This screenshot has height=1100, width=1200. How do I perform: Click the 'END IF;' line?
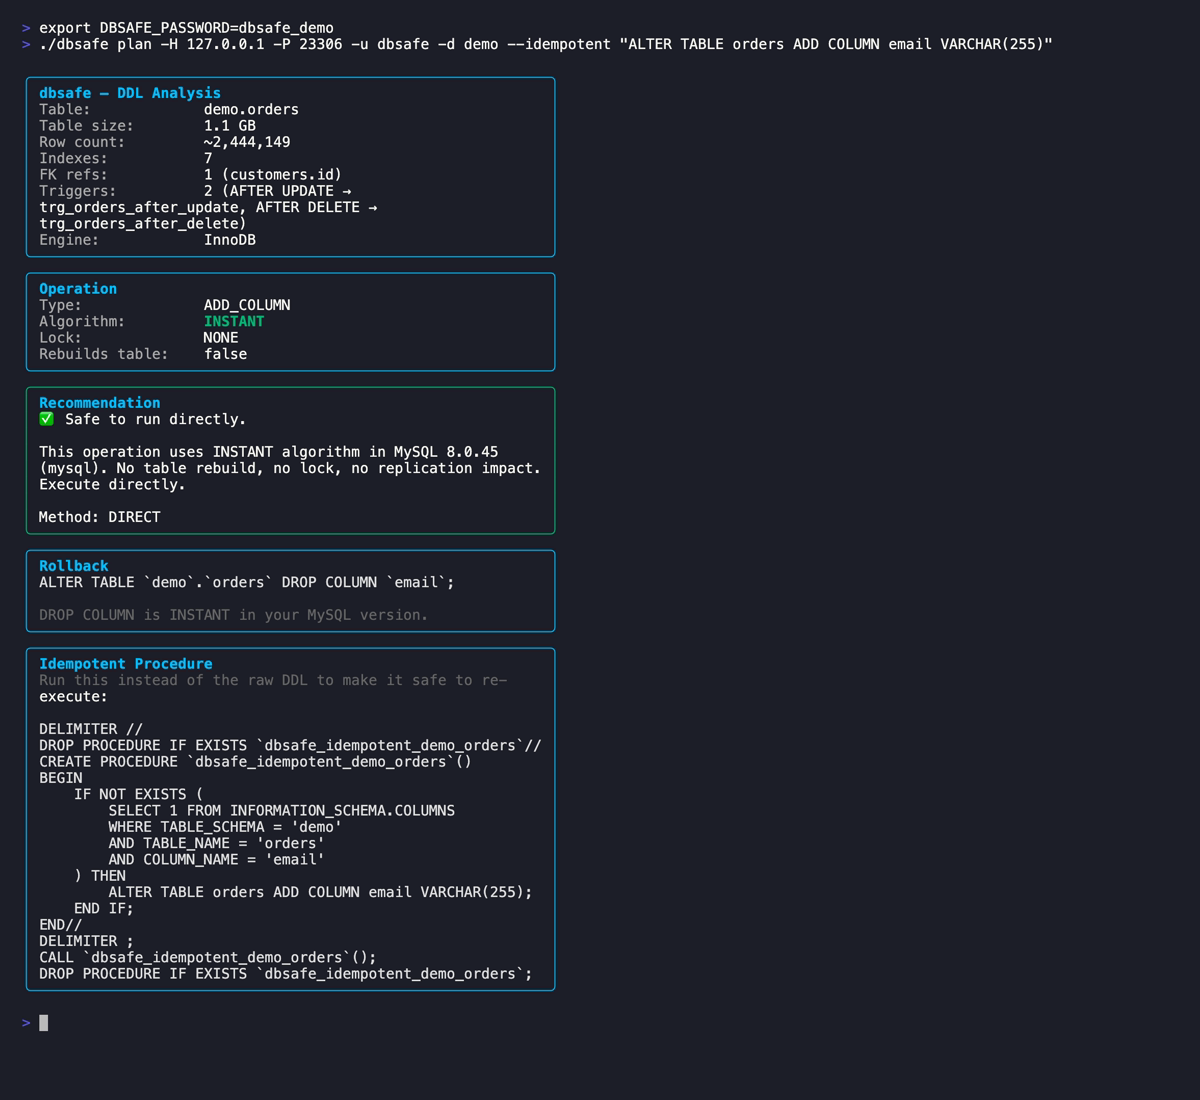(104, 909)
